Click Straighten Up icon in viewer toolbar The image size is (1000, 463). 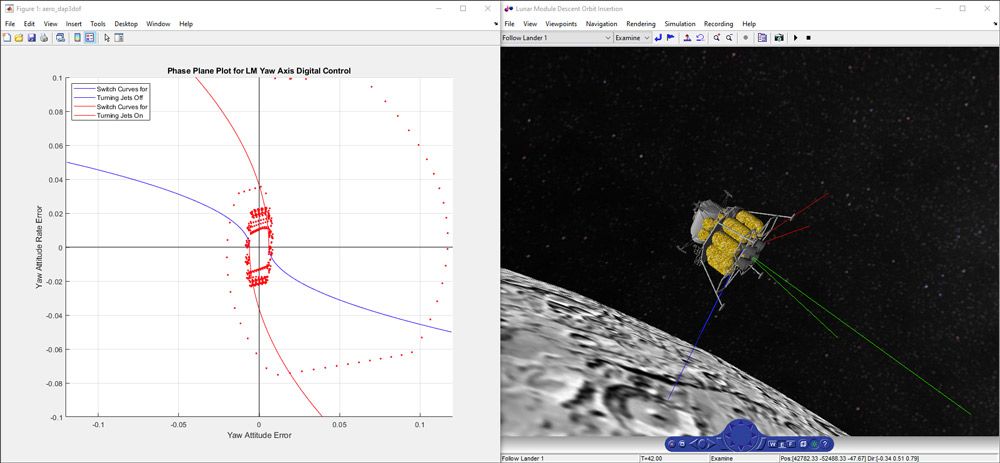[688, 38]
